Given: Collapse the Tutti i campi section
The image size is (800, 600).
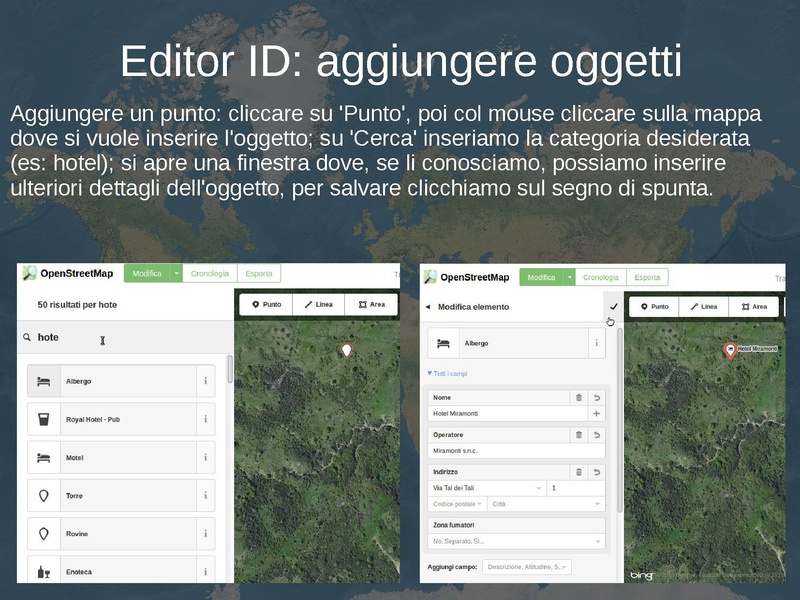Looking at the screenshot, I should 447,374.
